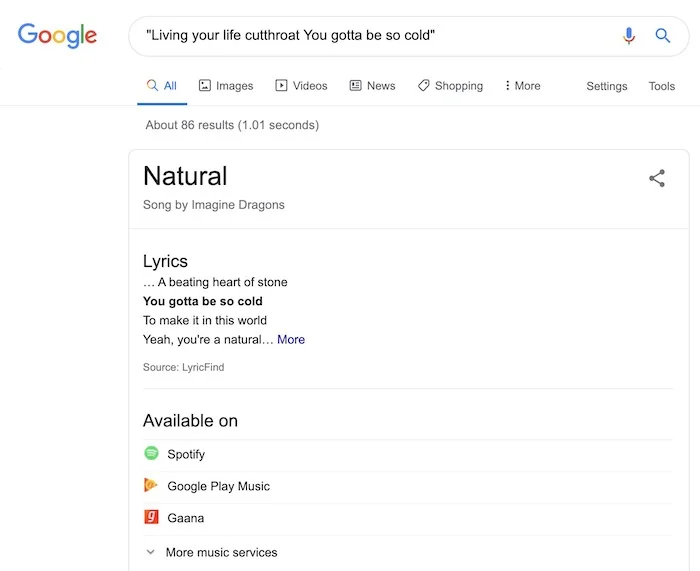Start voice search with microphone icon

629,35
